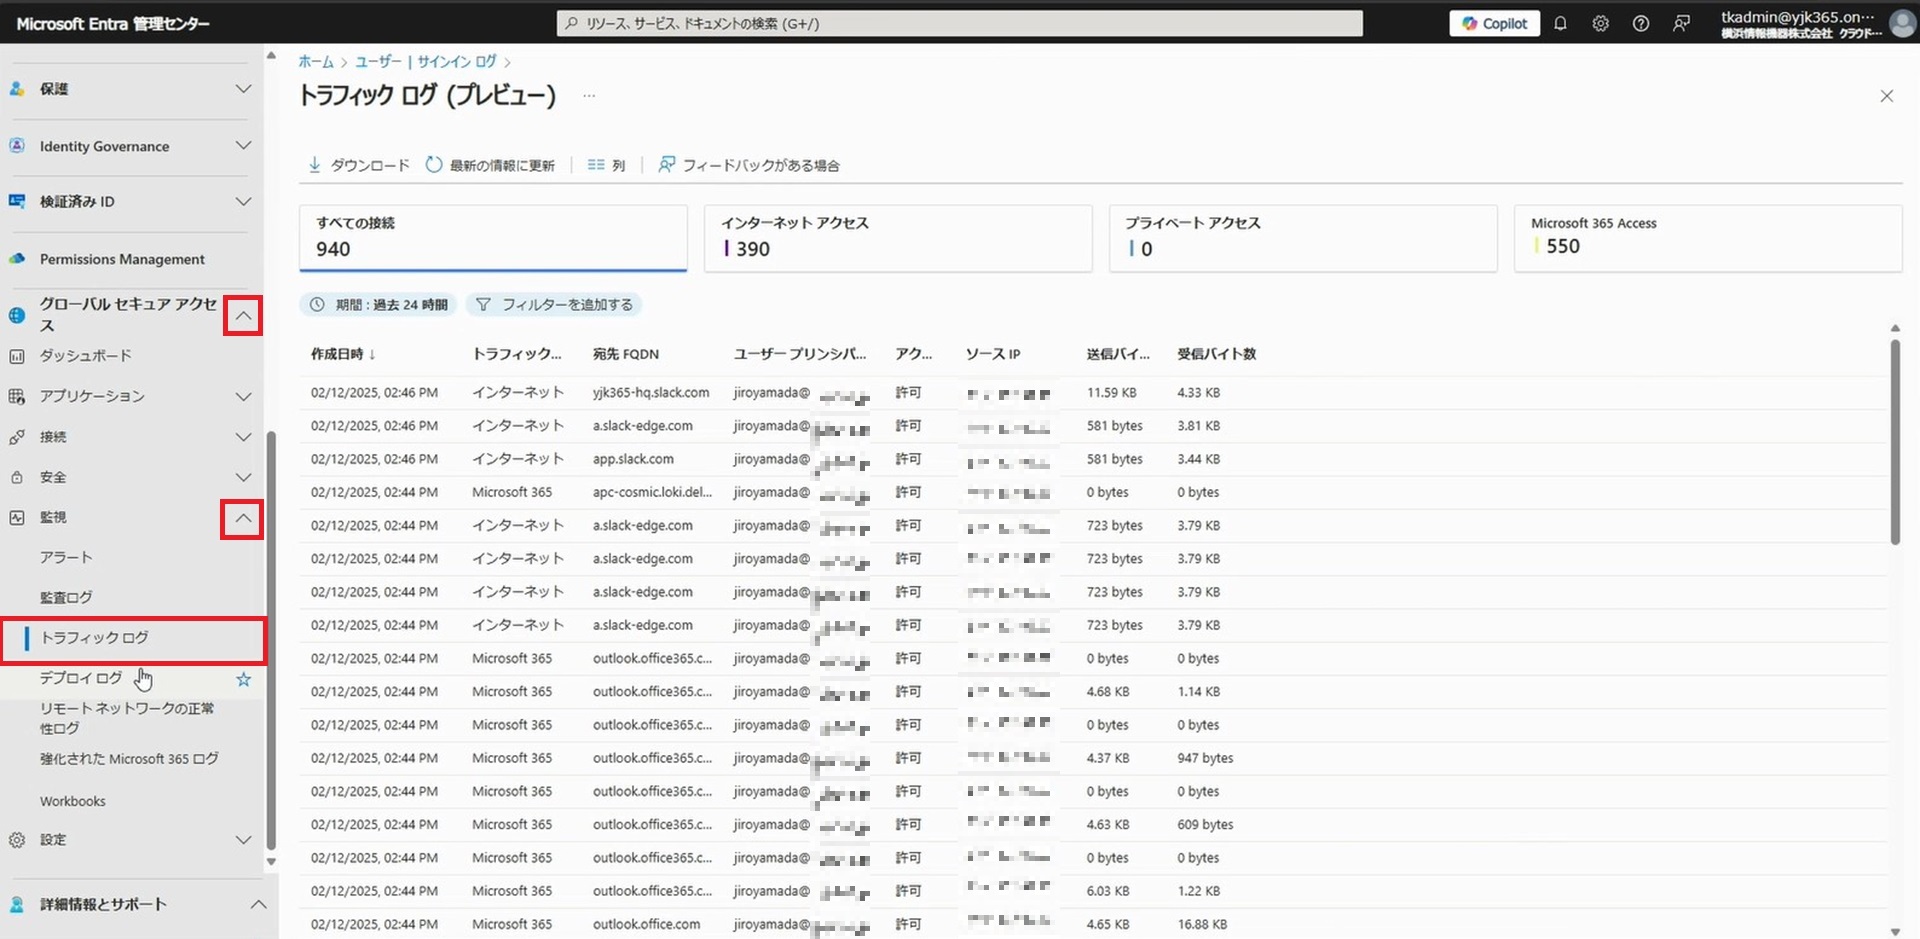This screenshot has height=939, width=1920.
Task: Open the help question mark icon
Action: [x=1640, y=23]
